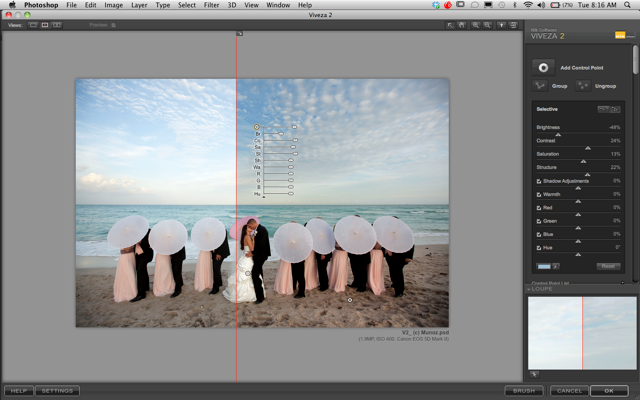Click the BRUSH button
This screenshot has width=640, height=400.
[x=524, y=391]
